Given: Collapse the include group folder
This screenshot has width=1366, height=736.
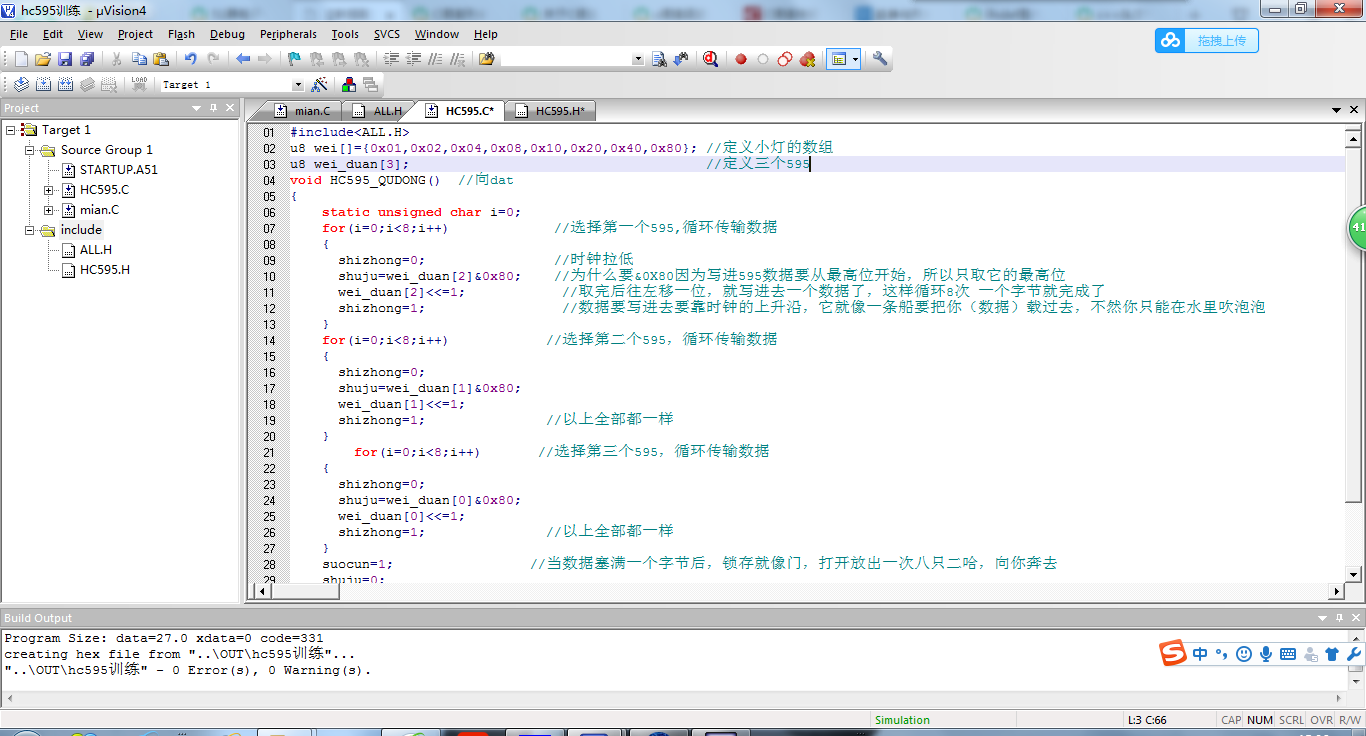Looking at the screenshot, I should pos(30,230).
